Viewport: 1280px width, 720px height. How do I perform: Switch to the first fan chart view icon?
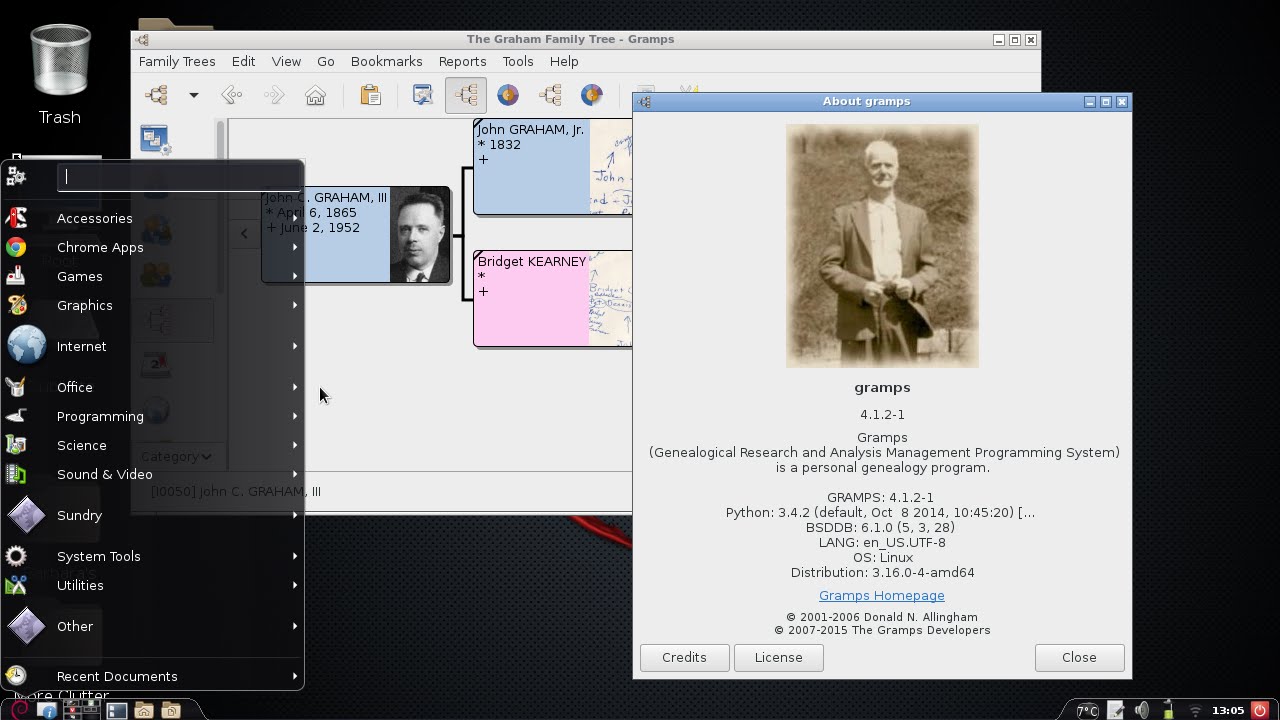tap(508, 95)
